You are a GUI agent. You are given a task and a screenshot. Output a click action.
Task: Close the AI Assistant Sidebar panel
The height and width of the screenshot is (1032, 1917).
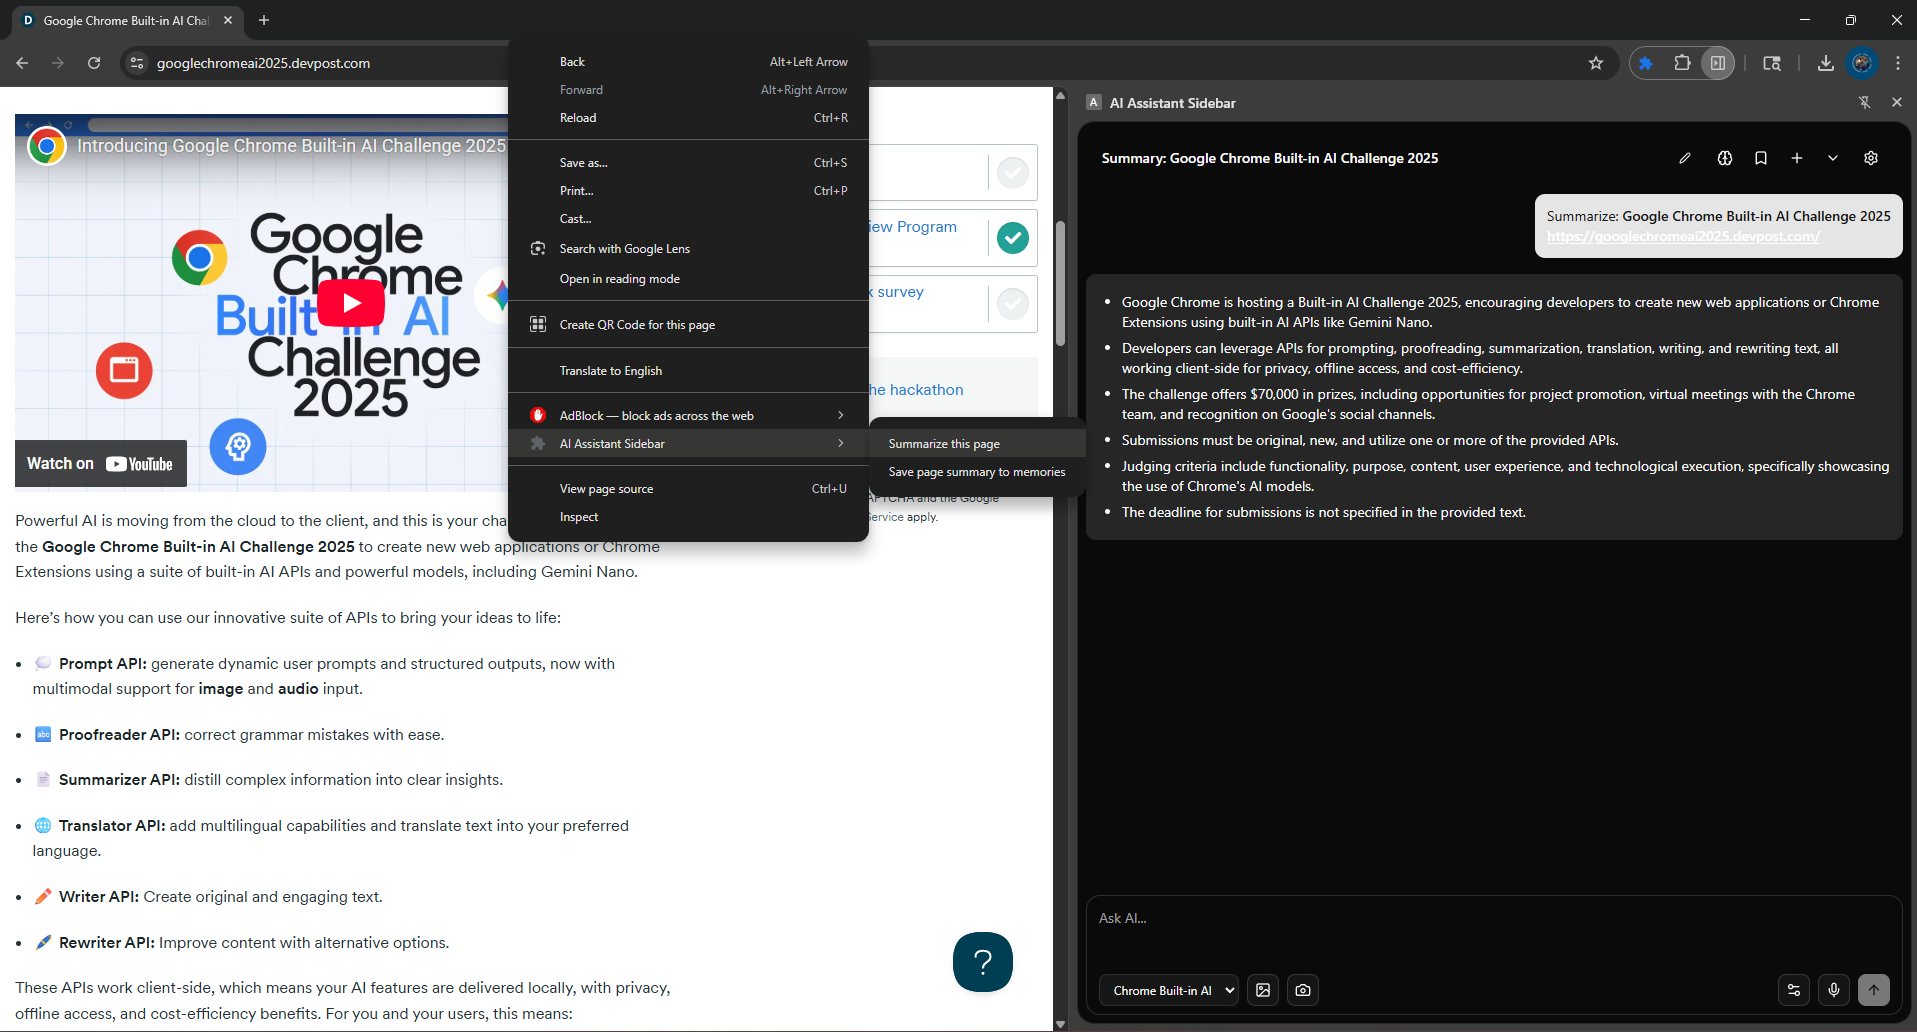coord(1897,102)
